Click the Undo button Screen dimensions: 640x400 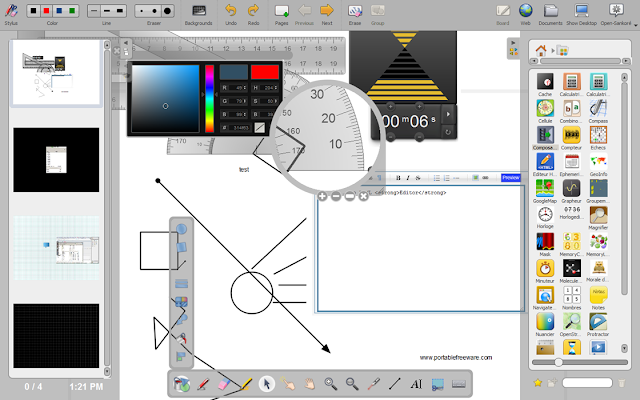[x=231, y=15]
